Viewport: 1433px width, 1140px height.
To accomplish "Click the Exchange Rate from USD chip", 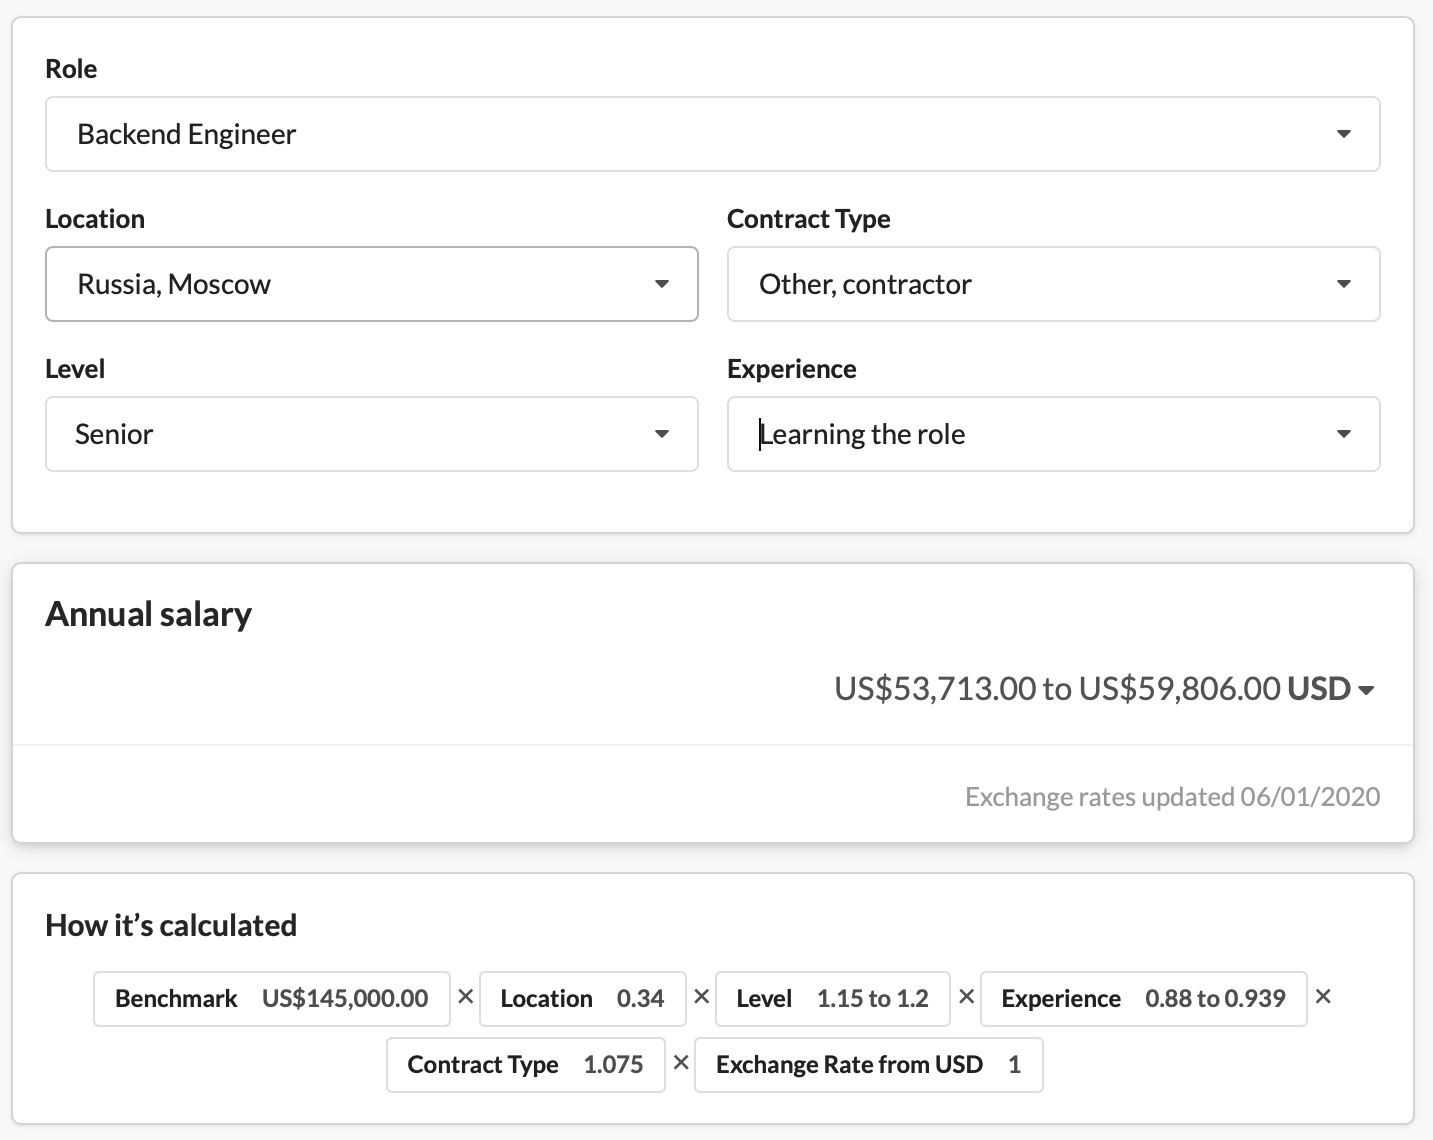I will tap(868, 1065).
